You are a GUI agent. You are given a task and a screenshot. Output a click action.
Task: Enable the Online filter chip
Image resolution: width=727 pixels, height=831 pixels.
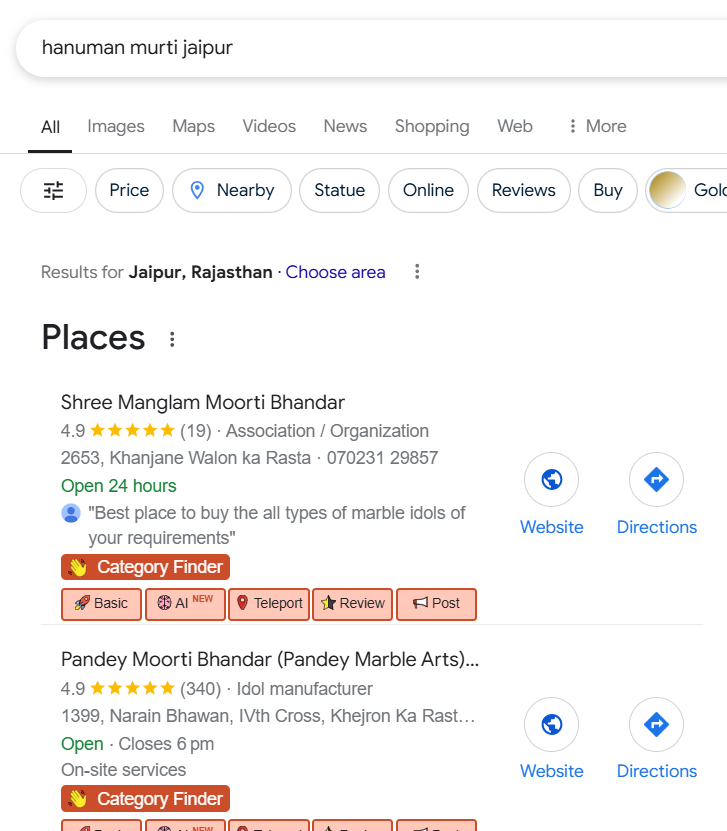[428, 191]
